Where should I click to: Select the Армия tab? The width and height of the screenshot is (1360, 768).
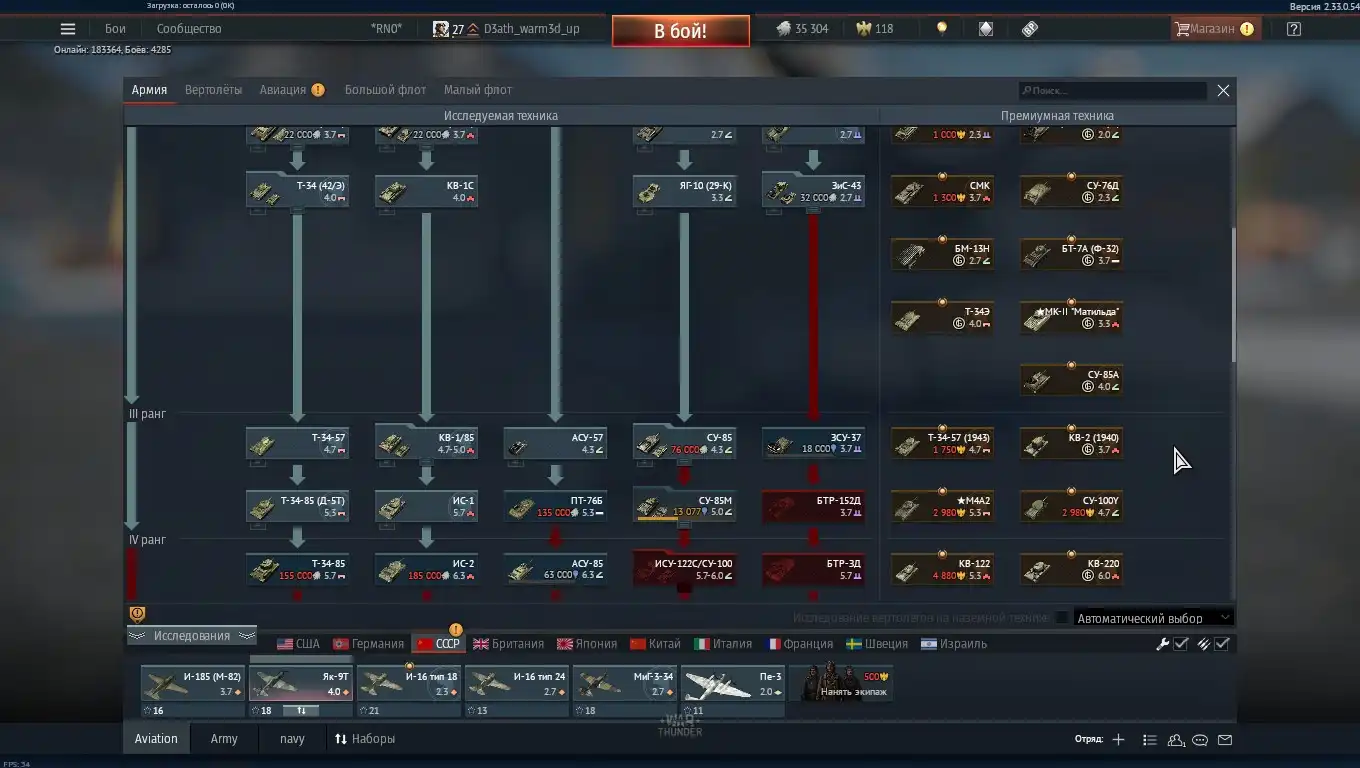coord(149,90)
